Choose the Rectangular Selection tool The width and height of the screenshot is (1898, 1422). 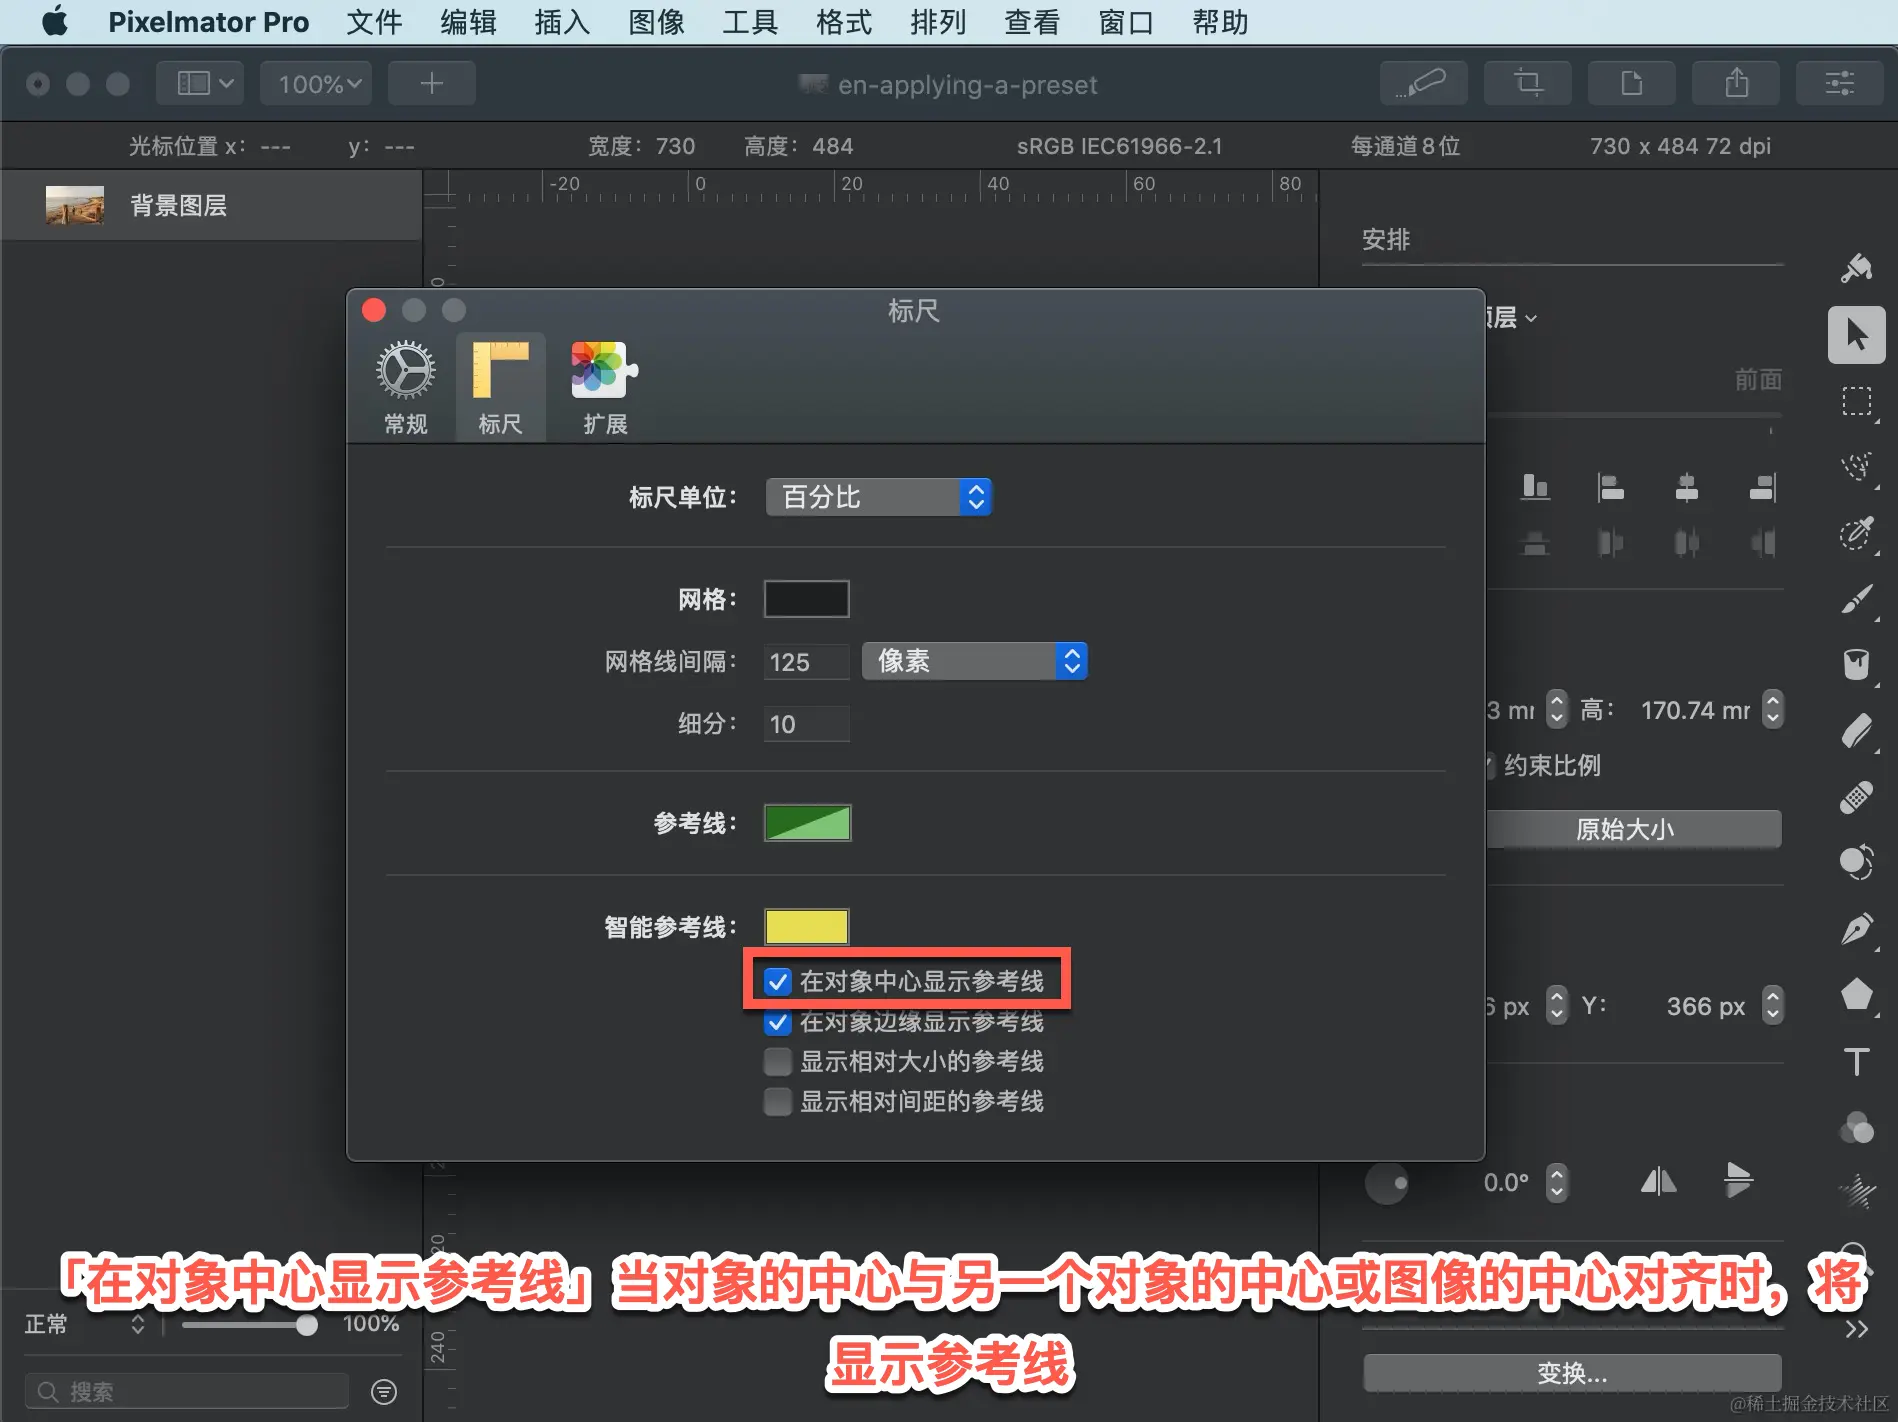tap(1857, 402)
